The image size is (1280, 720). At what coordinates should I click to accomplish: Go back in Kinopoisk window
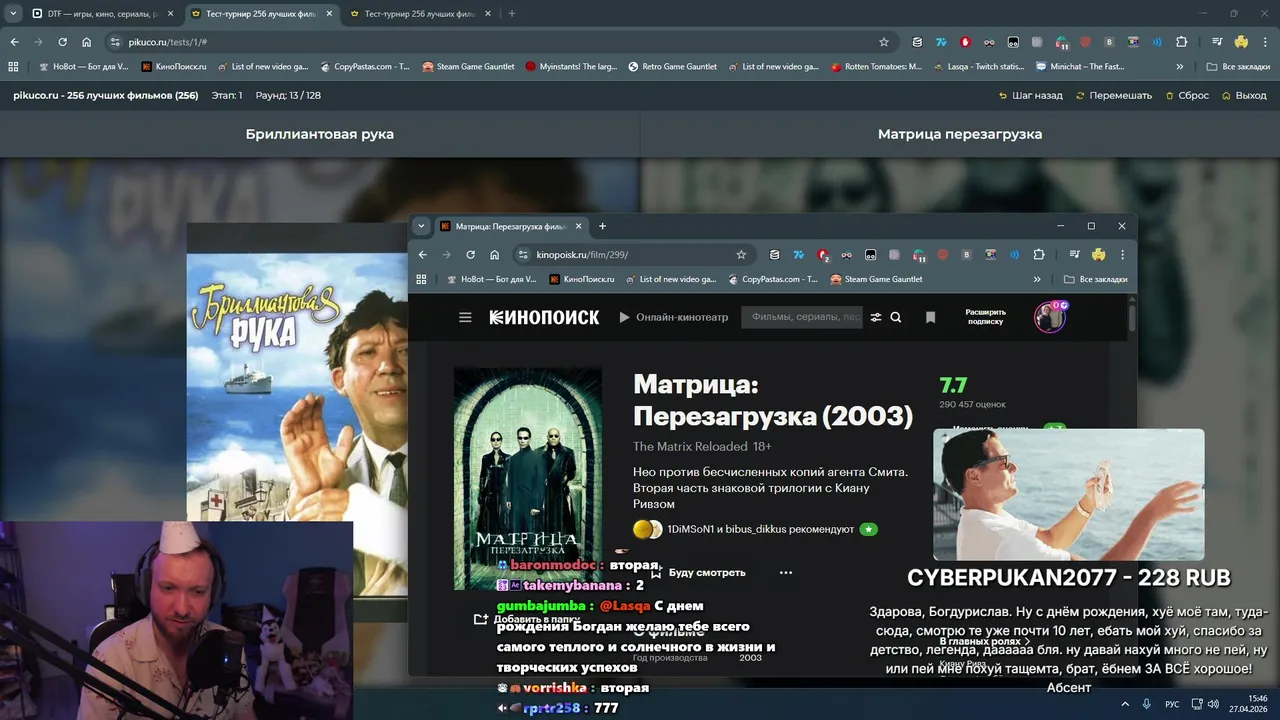422,255
